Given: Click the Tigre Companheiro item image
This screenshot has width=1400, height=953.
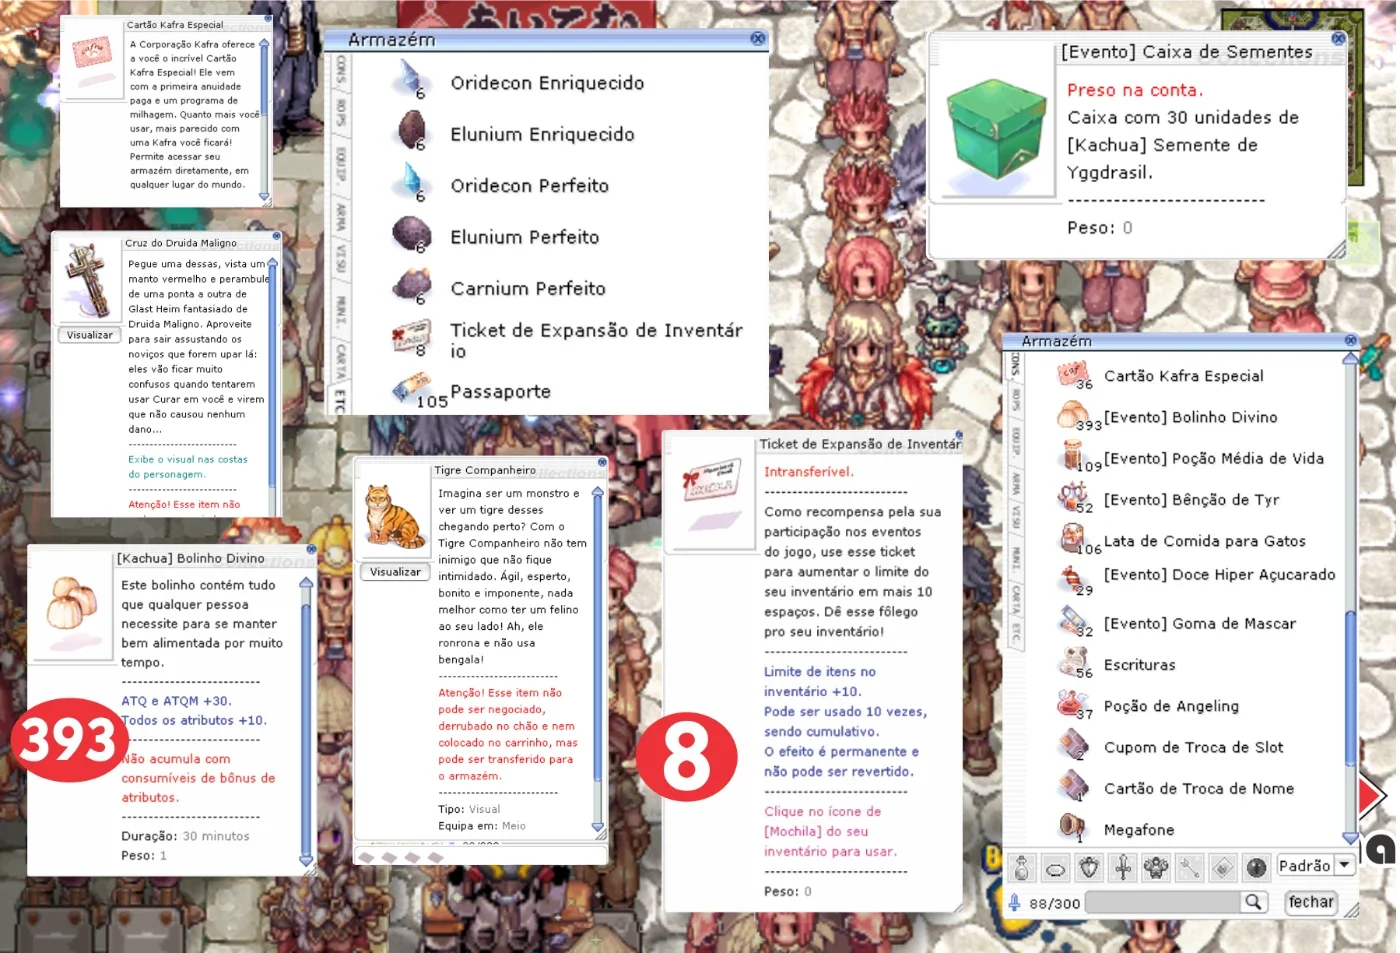Looking at the screenshot, I should pos(395,516).
